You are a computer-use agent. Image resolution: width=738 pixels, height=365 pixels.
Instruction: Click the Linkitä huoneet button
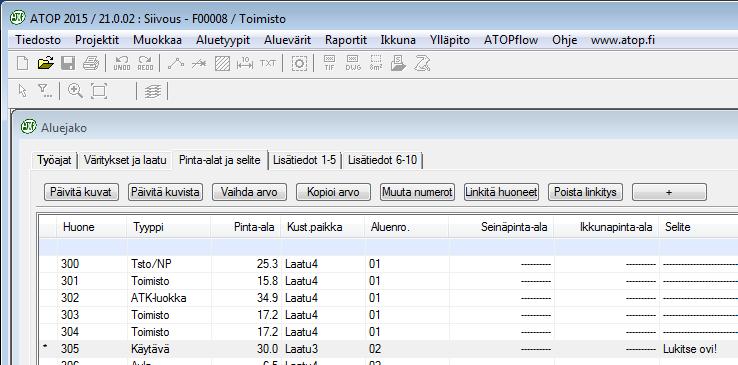pyautogui.click(x=501, y=192)
